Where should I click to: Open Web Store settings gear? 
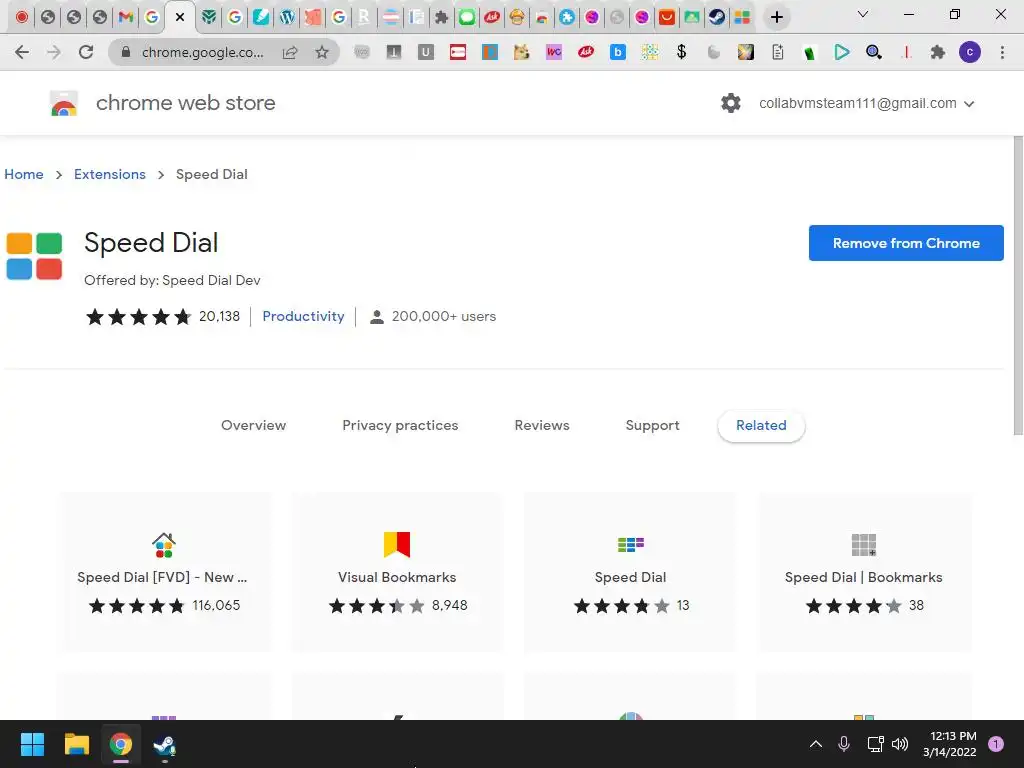click(731, 103)
